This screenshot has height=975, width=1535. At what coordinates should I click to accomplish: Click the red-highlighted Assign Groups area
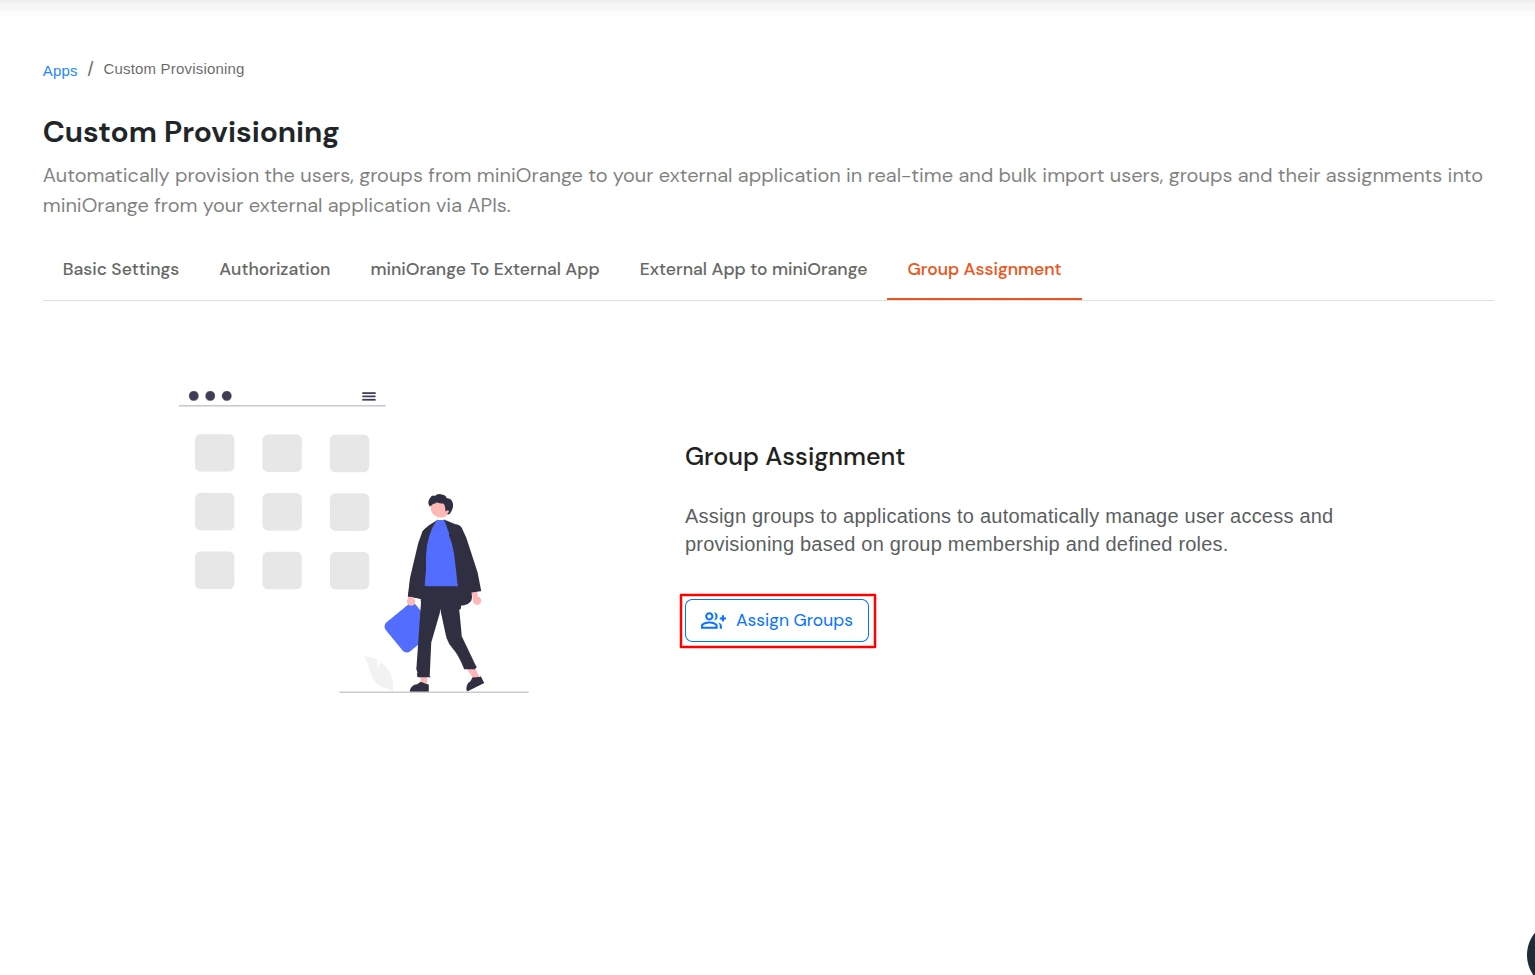(x=777, y=620)
